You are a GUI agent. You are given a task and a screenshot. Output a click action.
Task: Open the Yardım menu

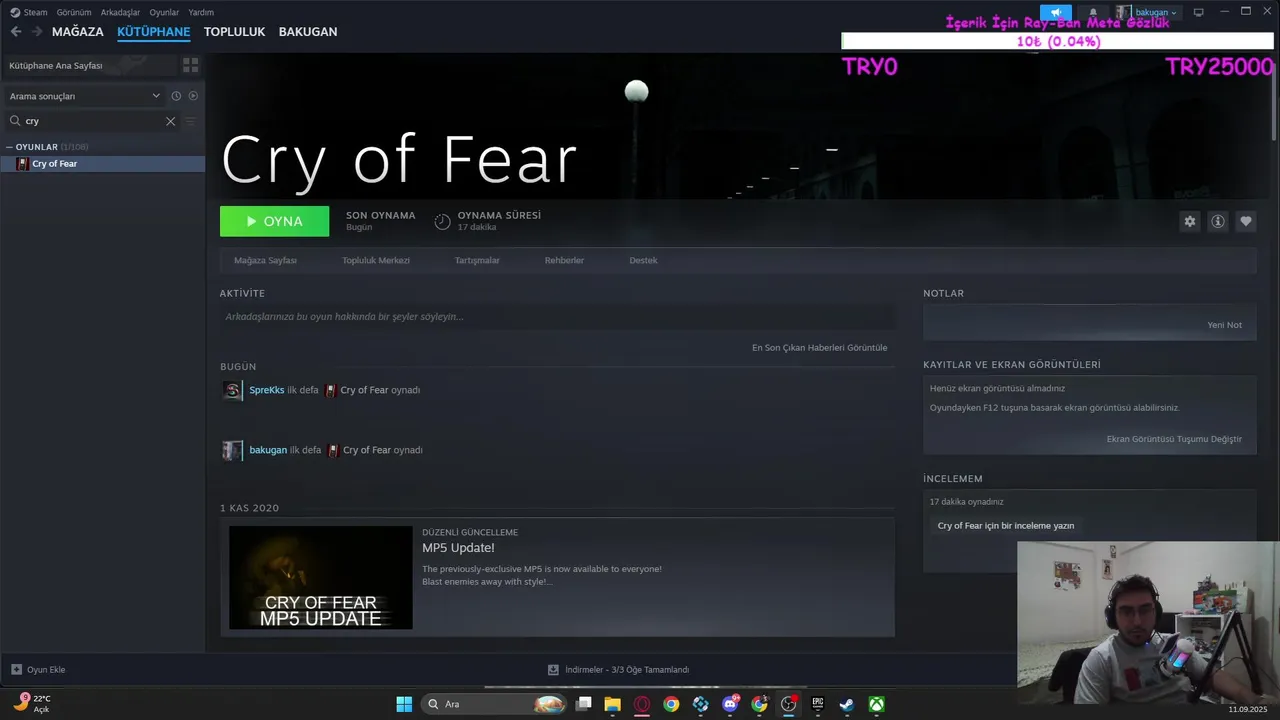click(201, 12)
